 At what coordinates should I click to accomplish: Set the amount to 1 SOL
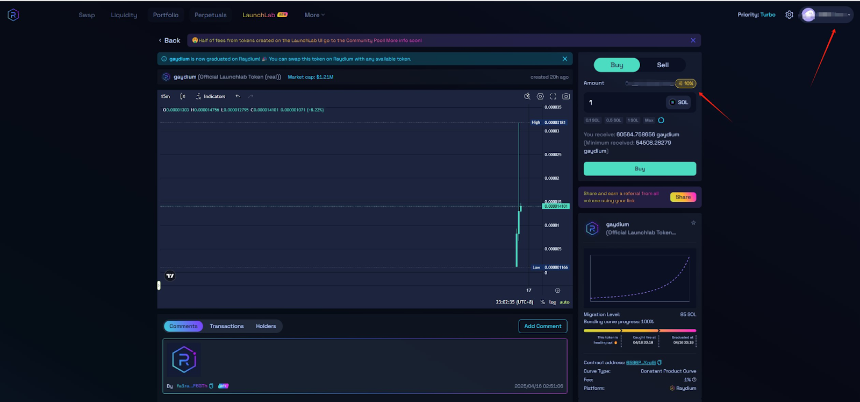633,120
